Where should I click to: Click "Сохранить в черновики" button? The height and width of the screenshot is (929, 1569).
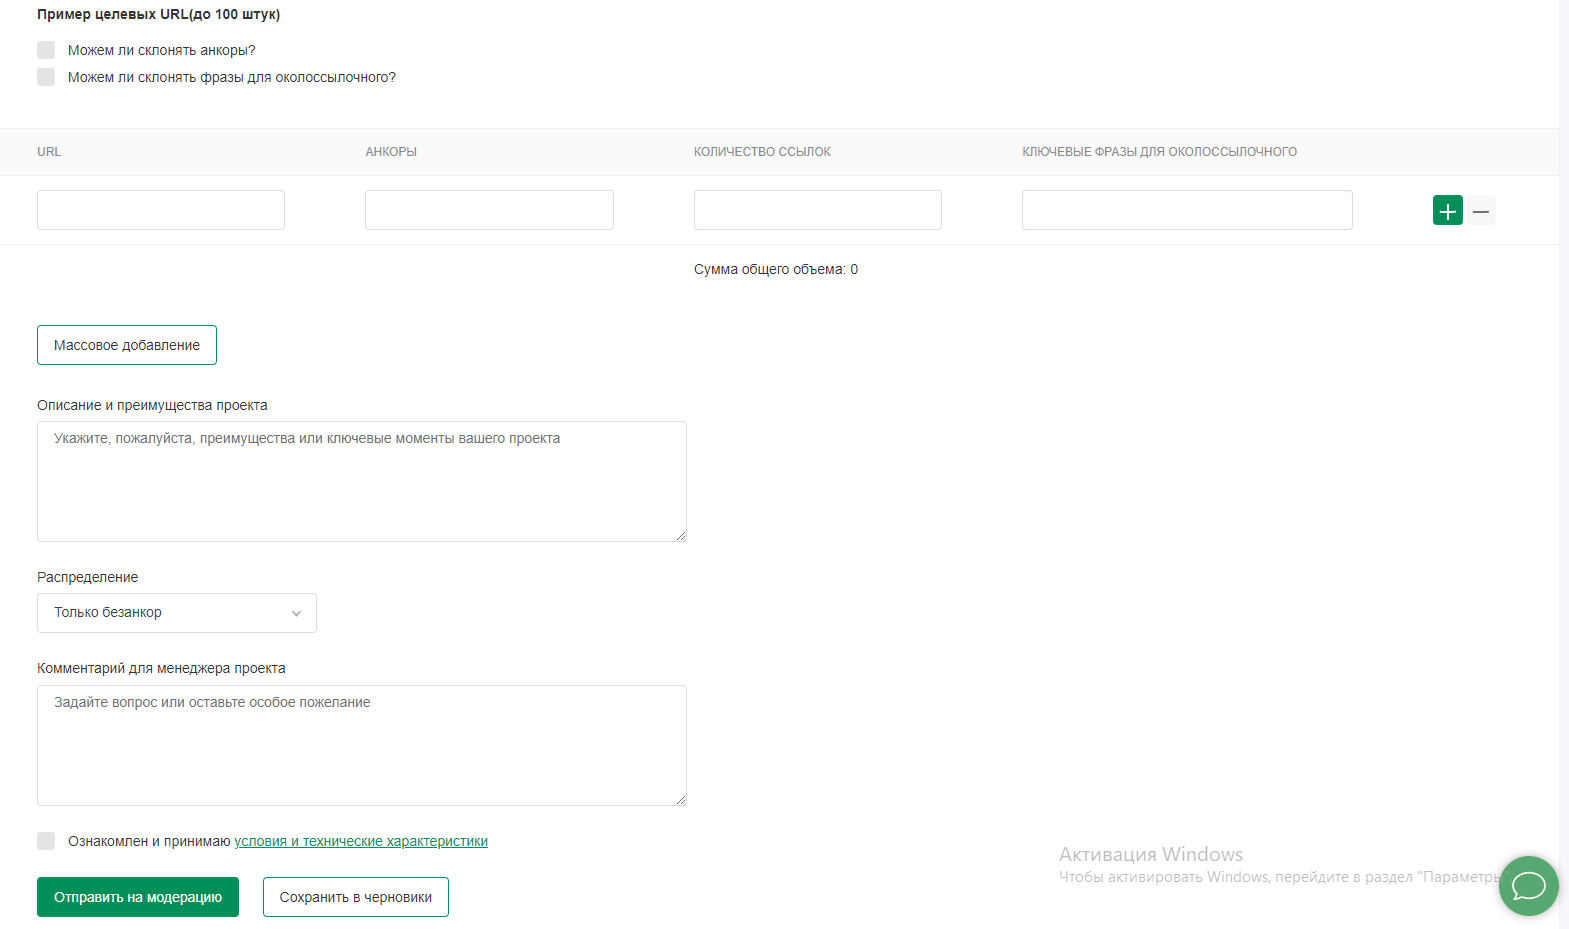(355, 897)
